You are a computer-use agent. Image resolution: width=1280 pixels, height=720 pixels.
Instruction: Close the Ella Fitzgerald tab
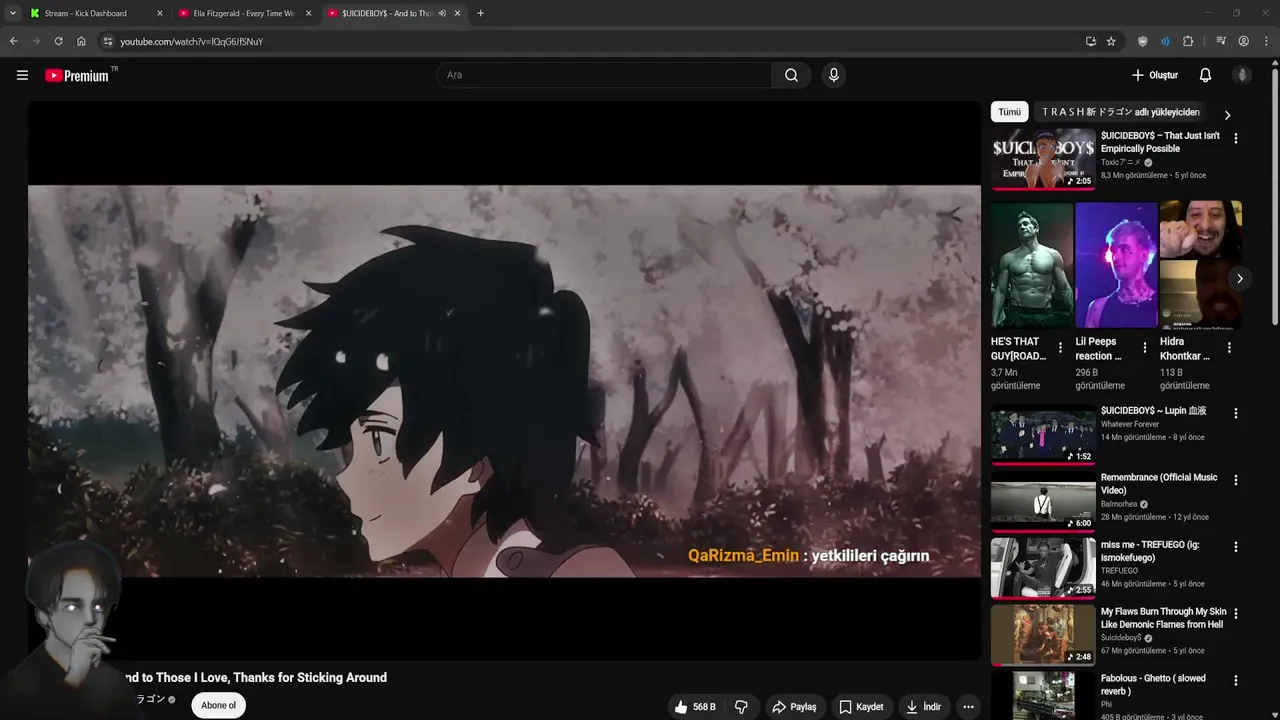308,13
